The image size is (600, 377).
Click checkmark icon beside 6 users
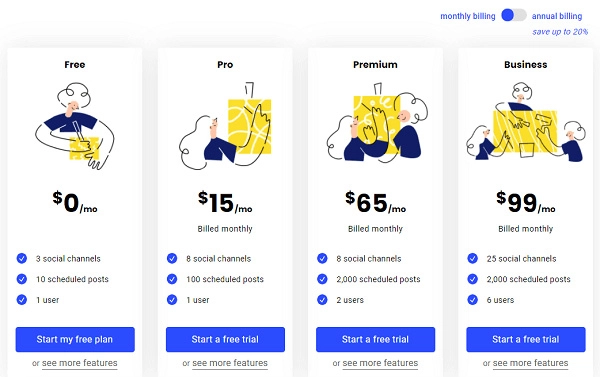pos(473,300)
